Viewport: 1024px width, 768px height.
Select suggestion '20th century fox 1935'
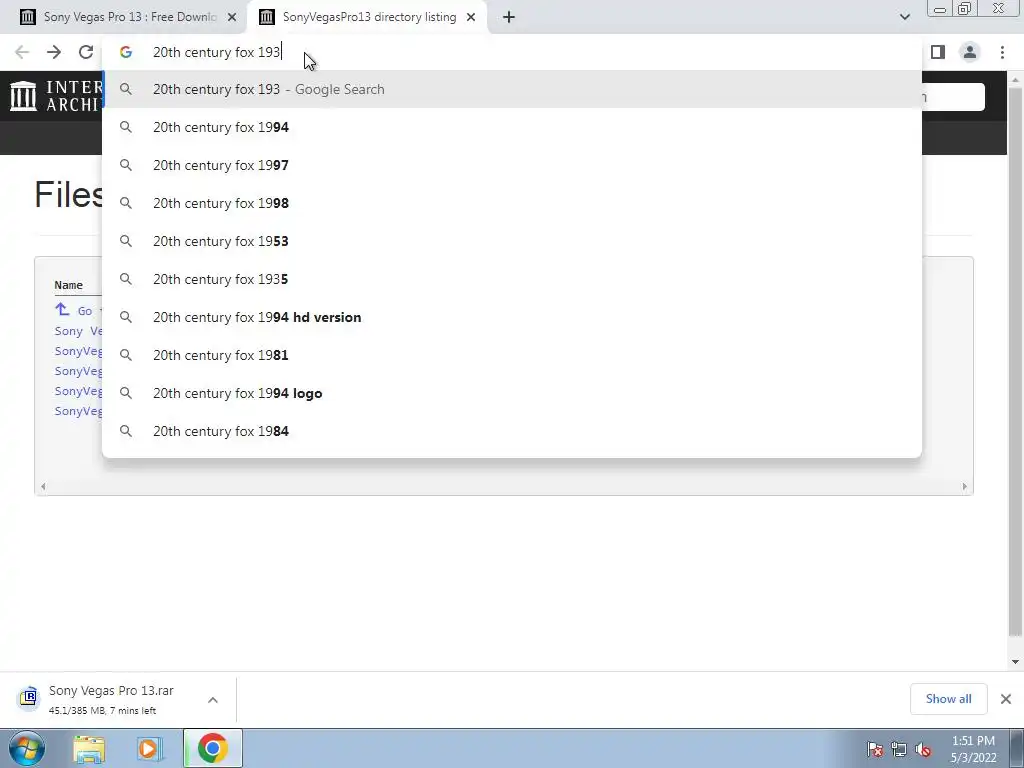[x=512, y=279]
